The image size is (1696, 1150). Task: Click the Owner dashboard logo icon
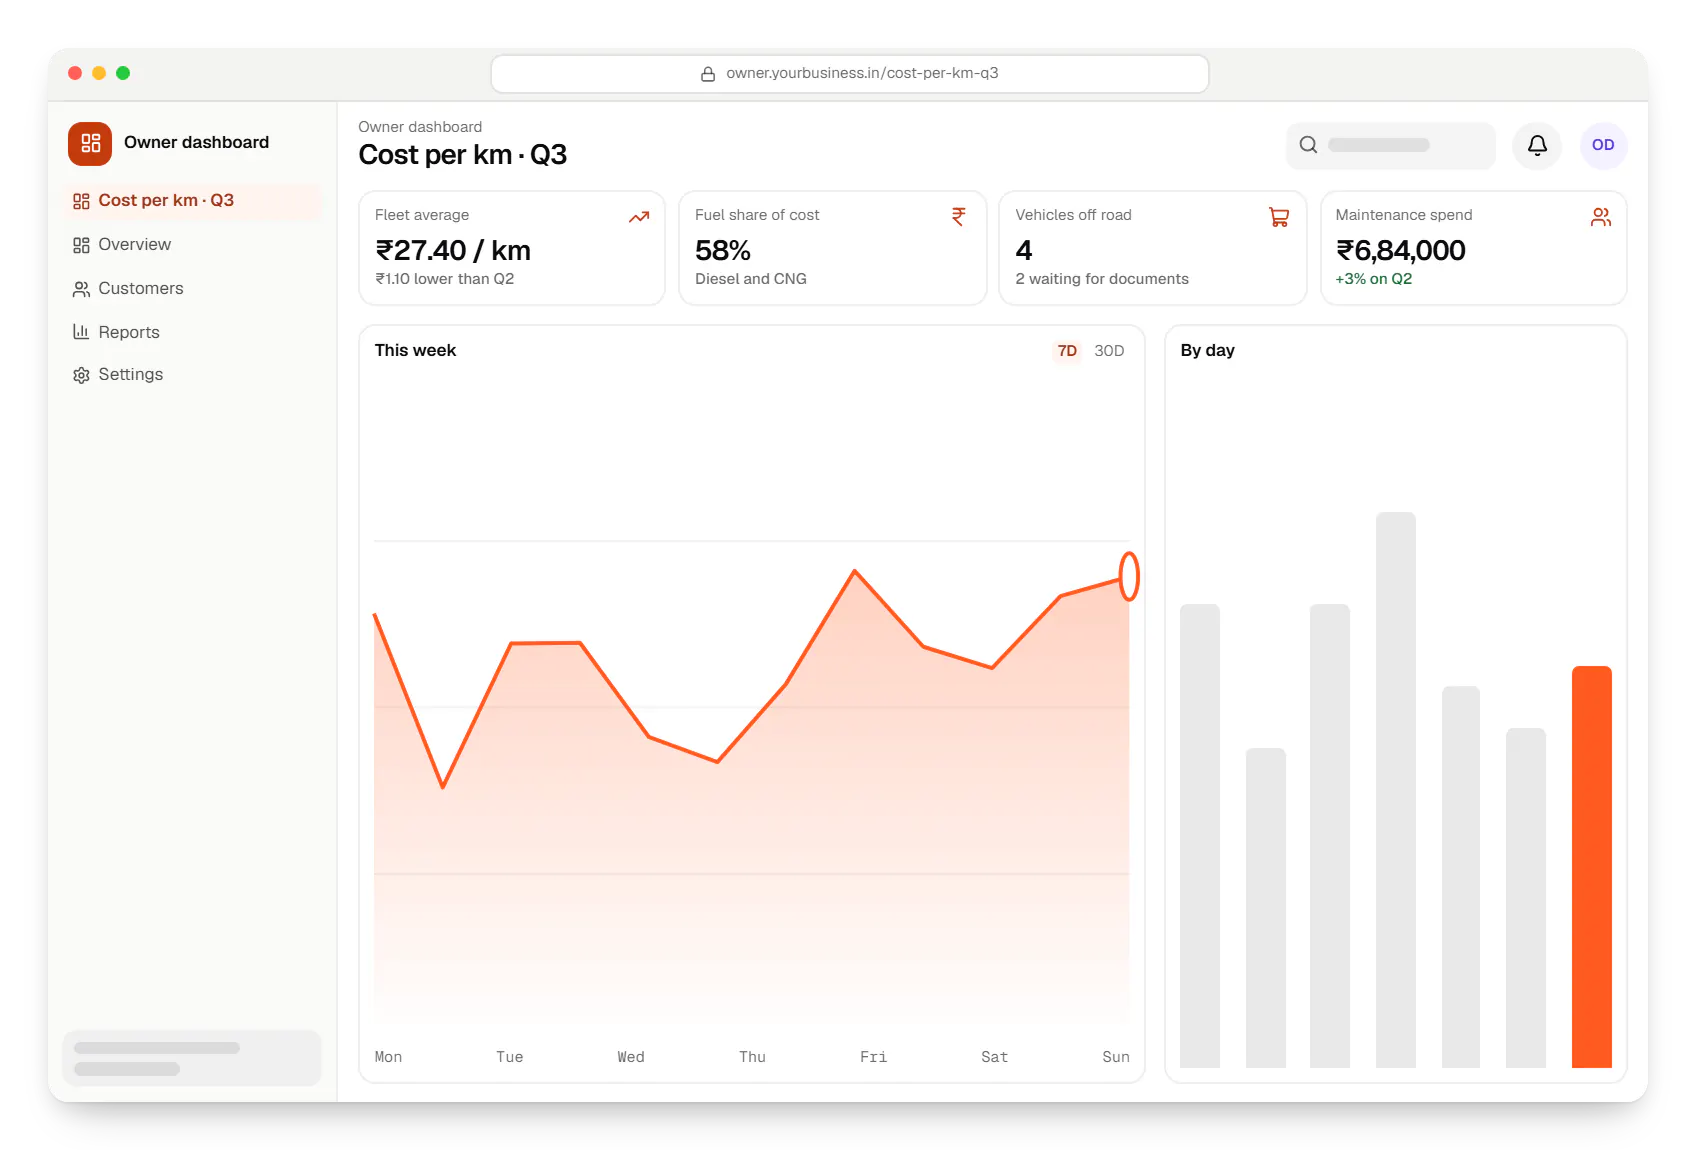[90, 143]
